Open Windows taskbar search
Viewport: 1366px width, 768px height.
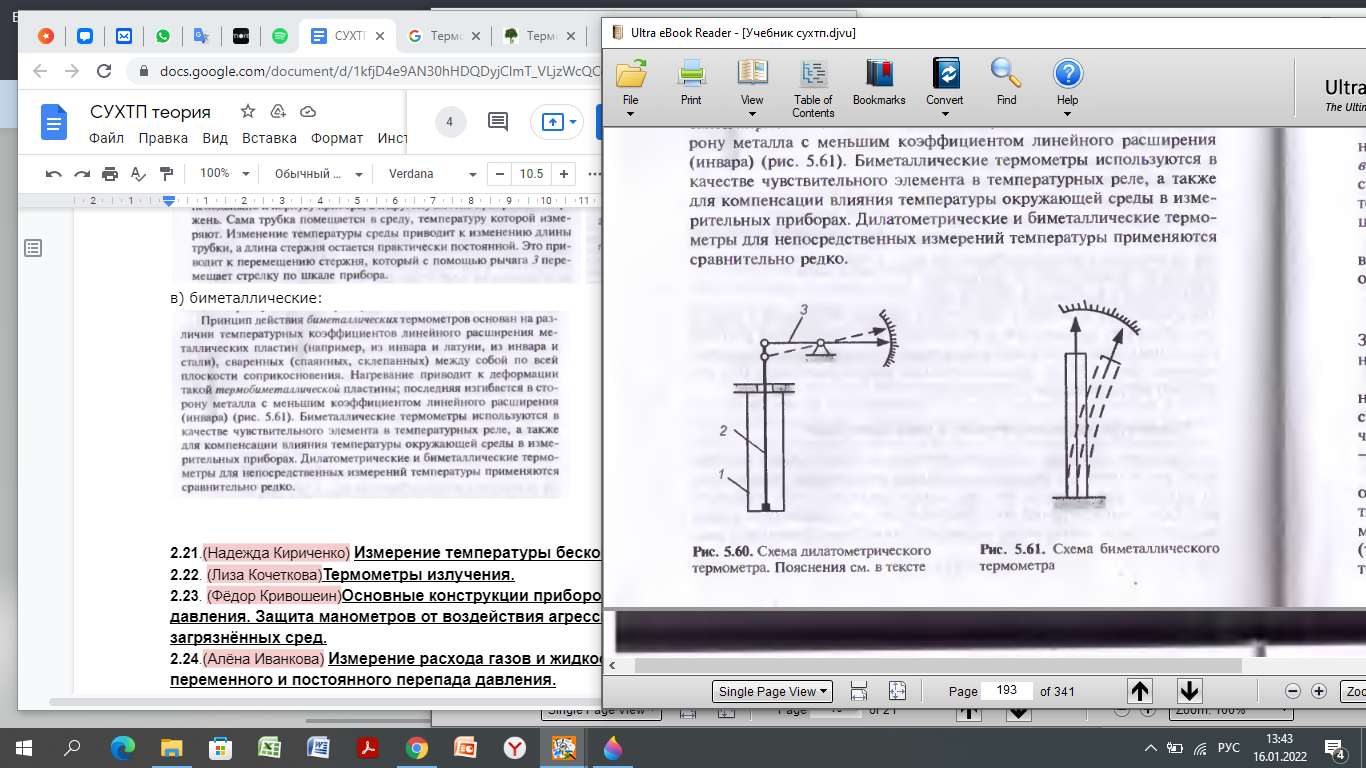pyautogui.click(x=72, y=747)
